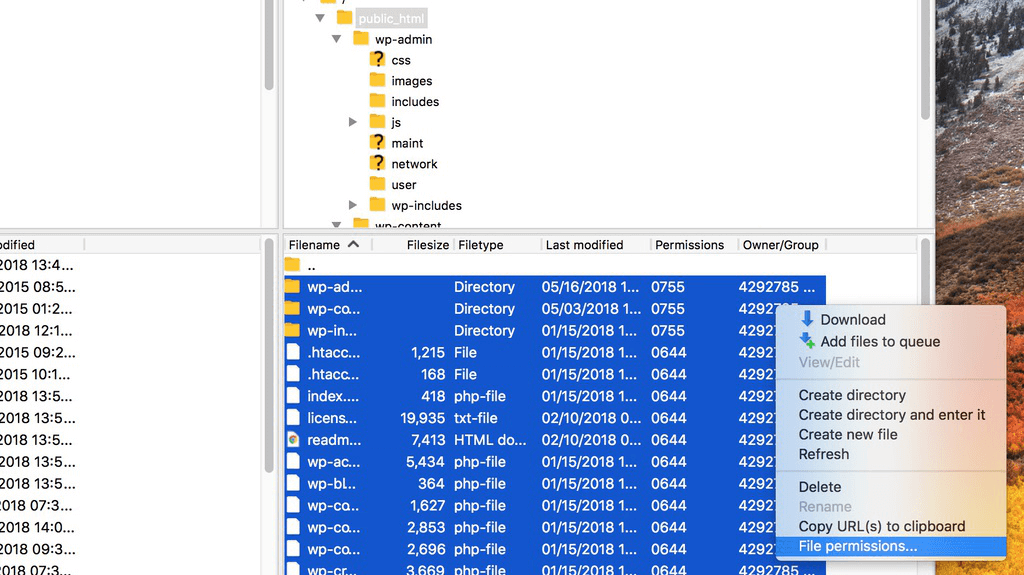This screenshot has width=1024, height=575.
Task: Click the wp-includes folder icon in tree
Action: (x=377, y=205)
